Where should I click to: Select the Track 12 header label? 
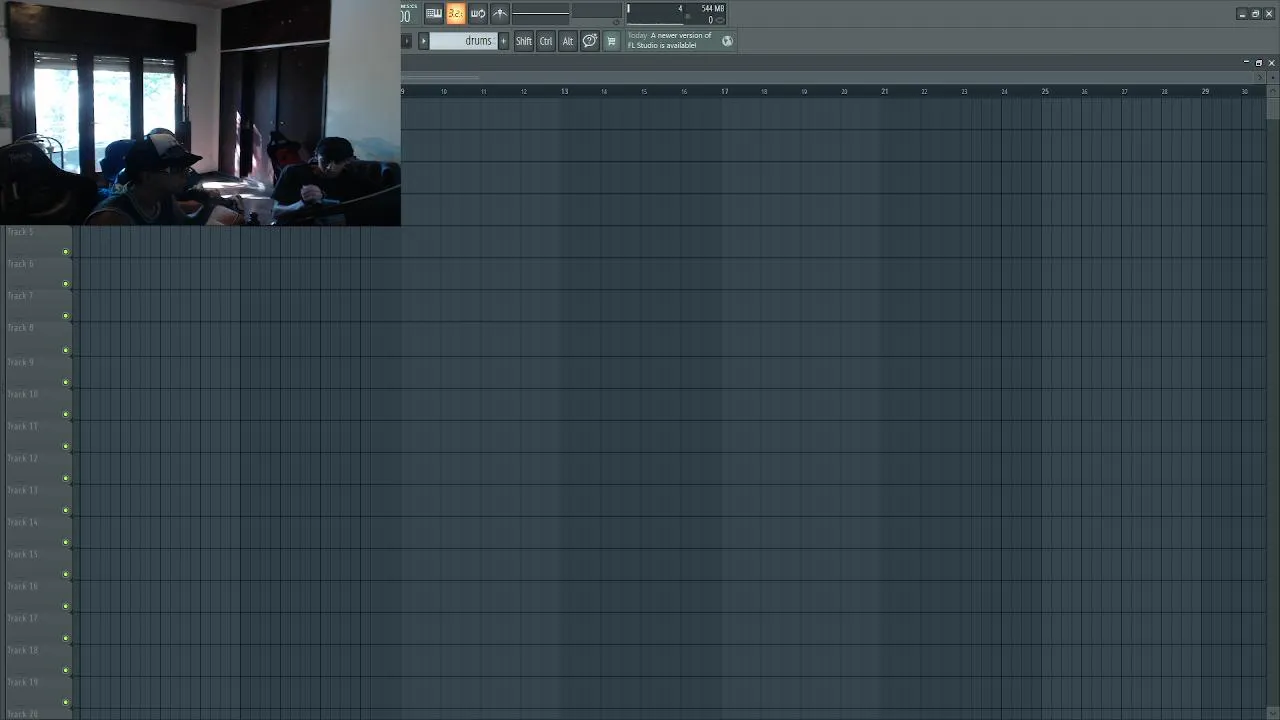[22, 458]
